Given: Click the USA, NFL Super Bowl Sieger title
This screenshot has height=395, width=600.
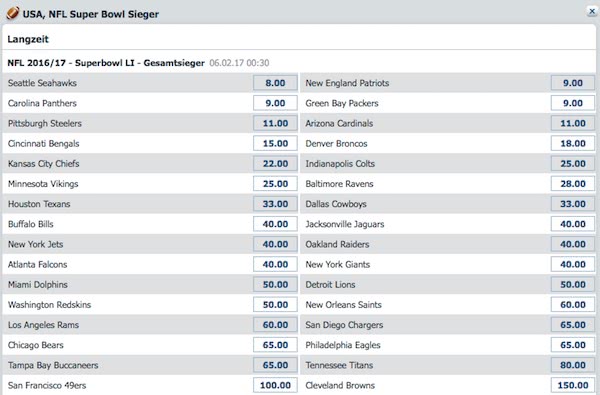Looking at the screenshot, I should pos(91,14).
